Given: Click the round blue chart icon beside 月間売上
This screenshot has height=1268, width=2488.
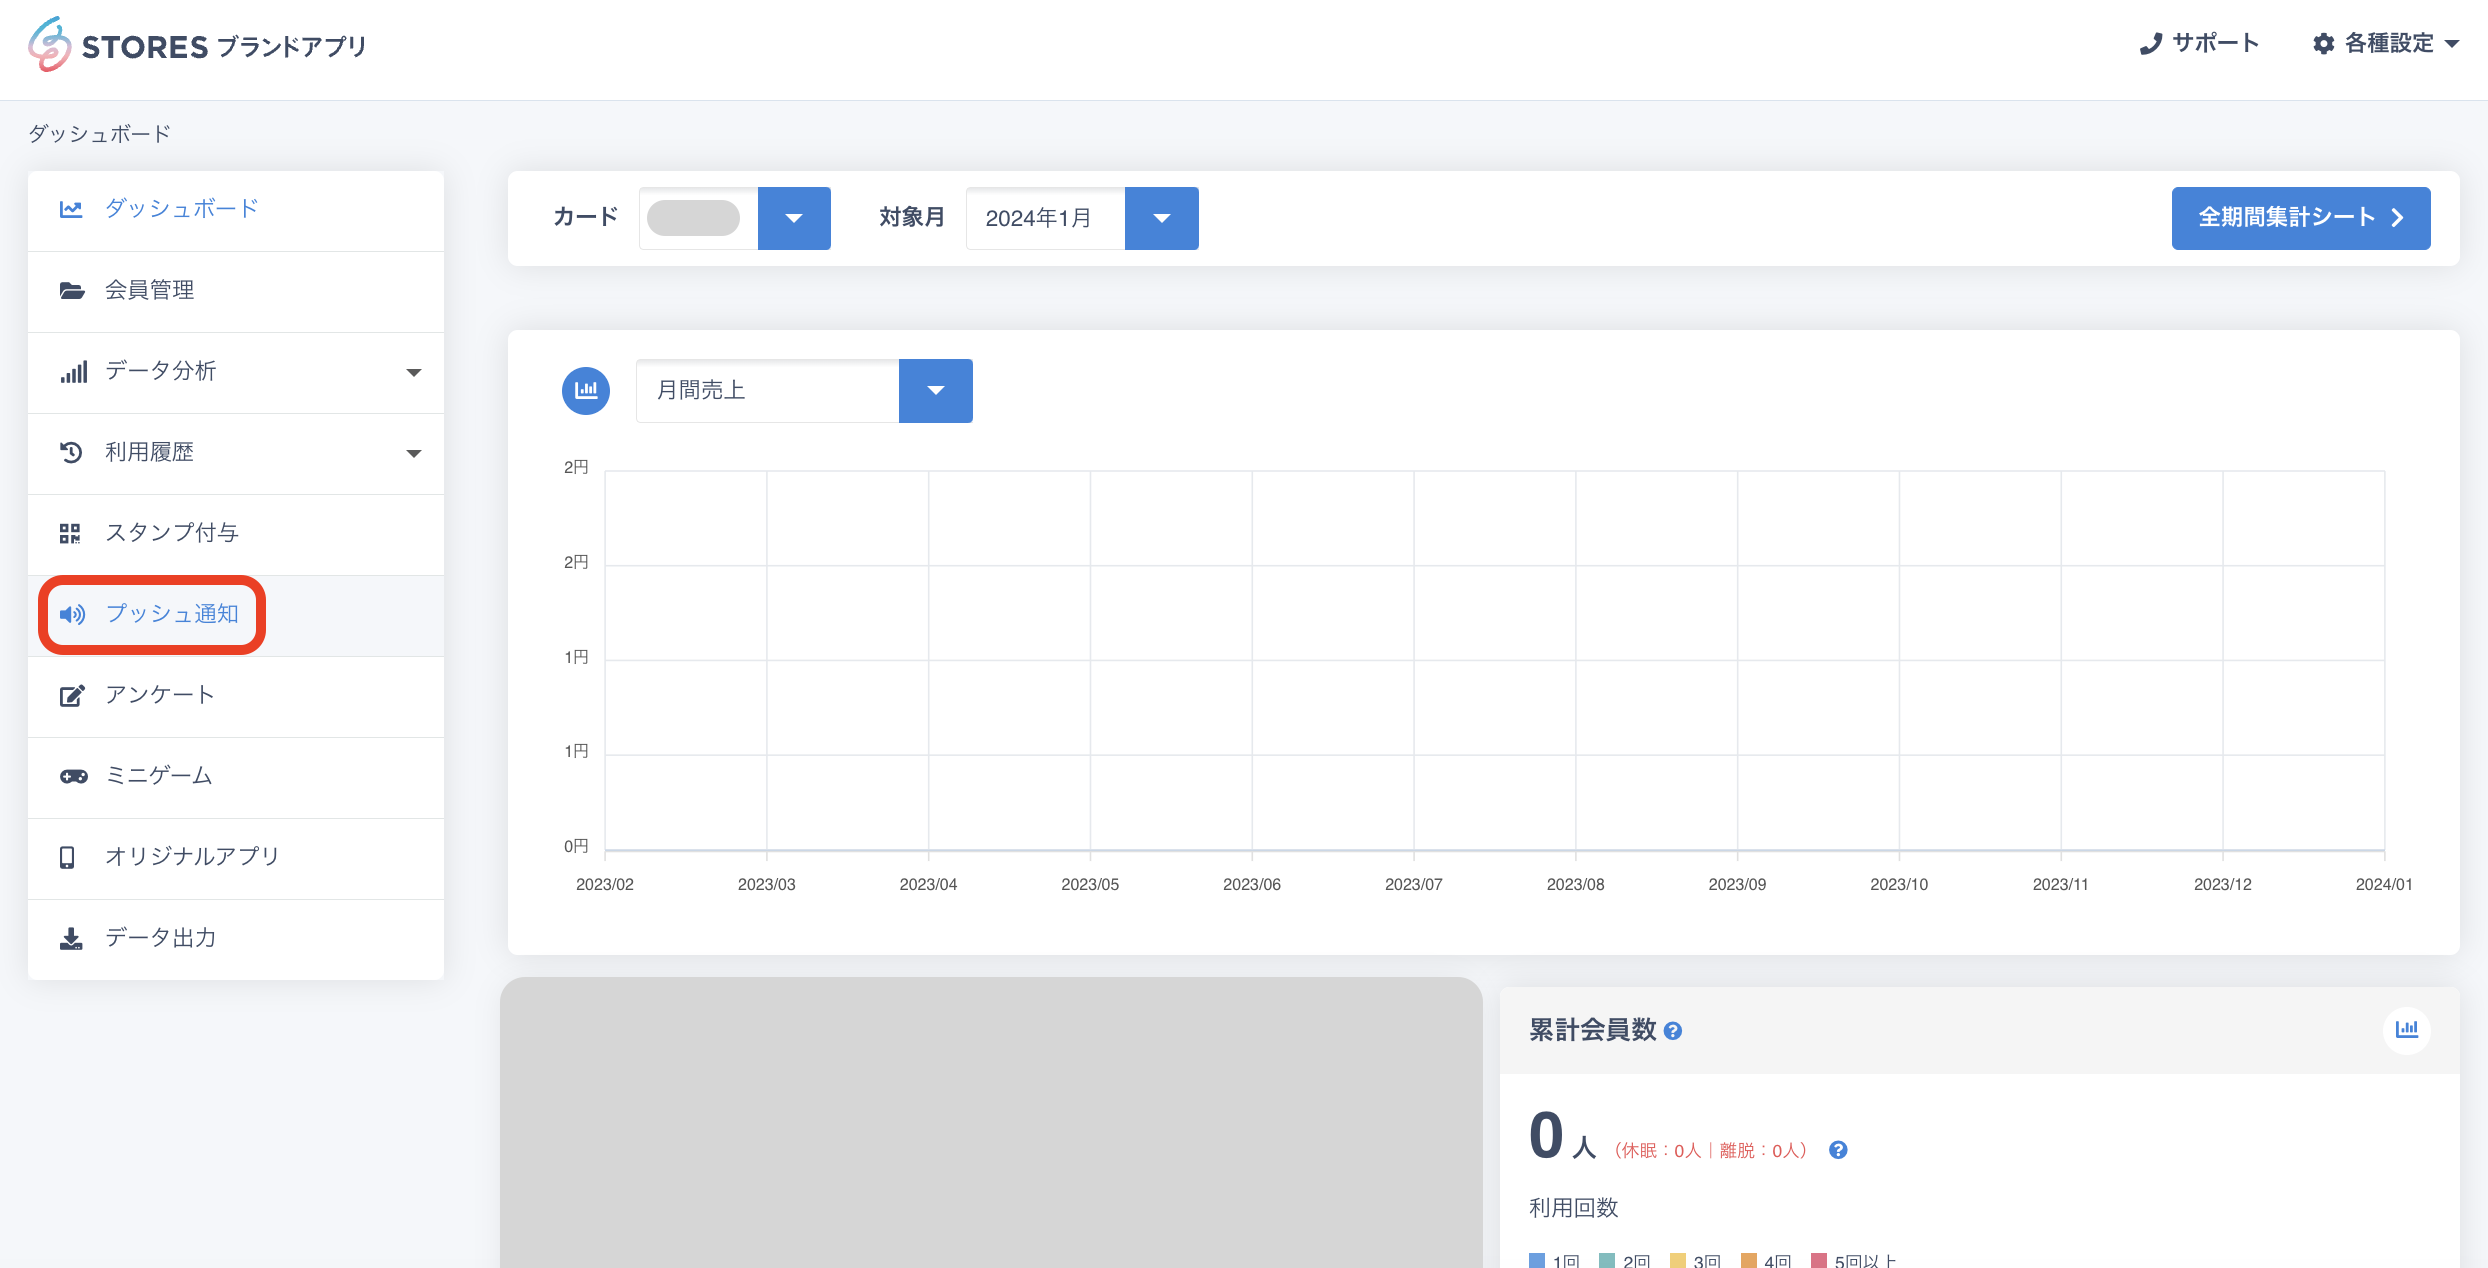Looking at the screenshot, I should 586,390.
